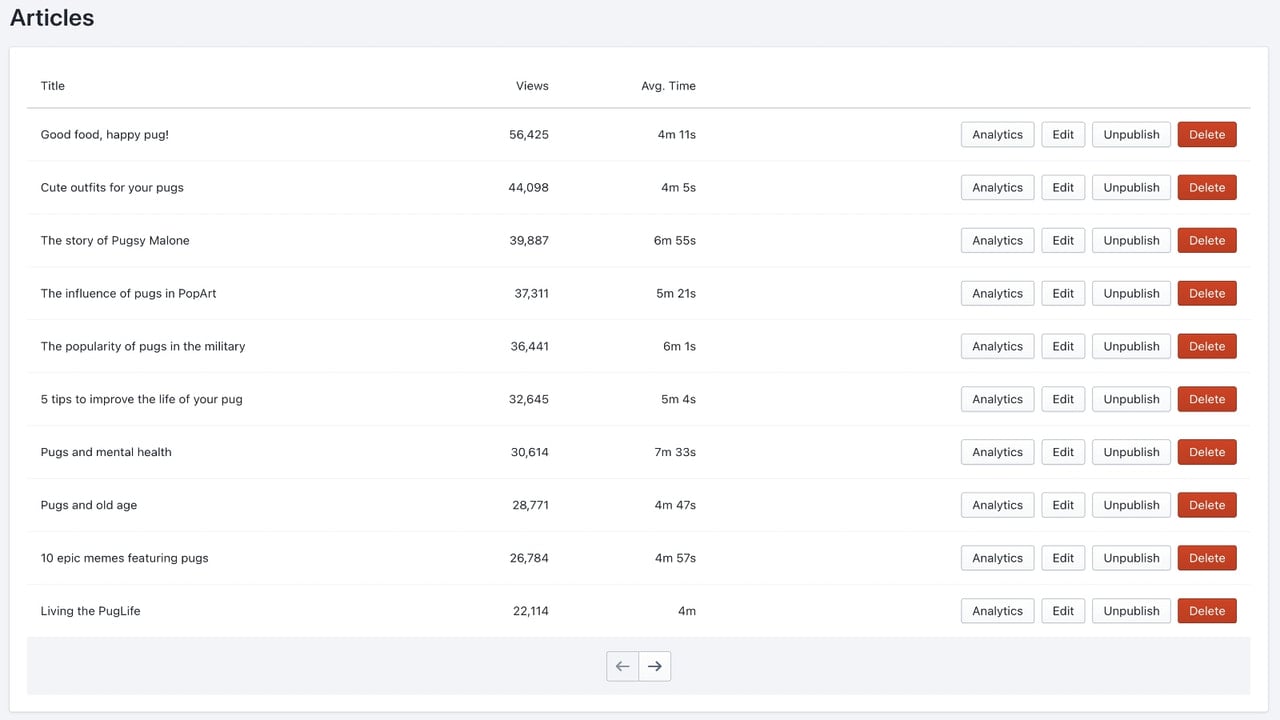Unpublish 'Living the PugLife' article
The image size is (1280, 720).
[x=1131, y=612]
